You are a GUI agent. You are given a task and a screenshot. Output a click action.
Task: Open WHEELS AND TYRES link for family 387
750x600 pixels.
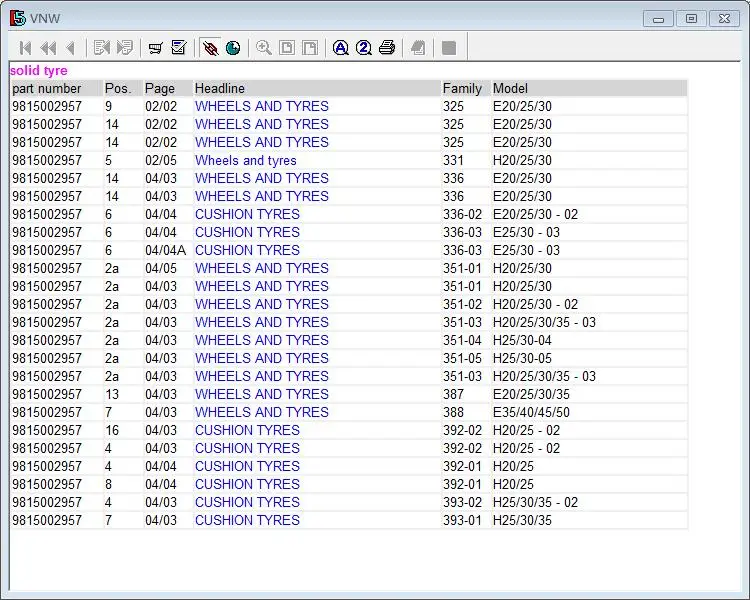click(x=262, y=394)
